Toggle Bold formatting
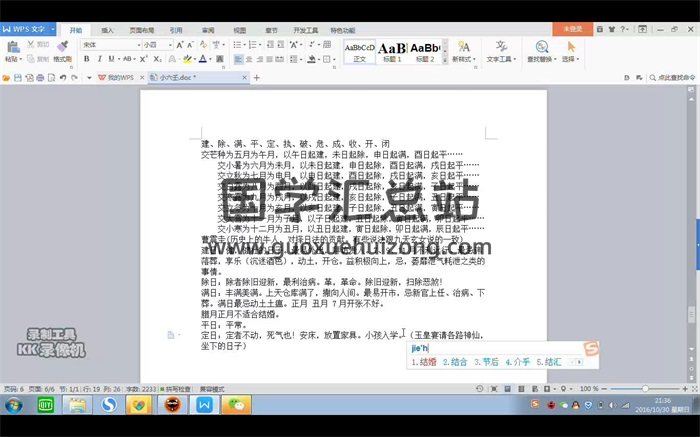The height and width of the screenshot is (437, 700). [87, 59]
